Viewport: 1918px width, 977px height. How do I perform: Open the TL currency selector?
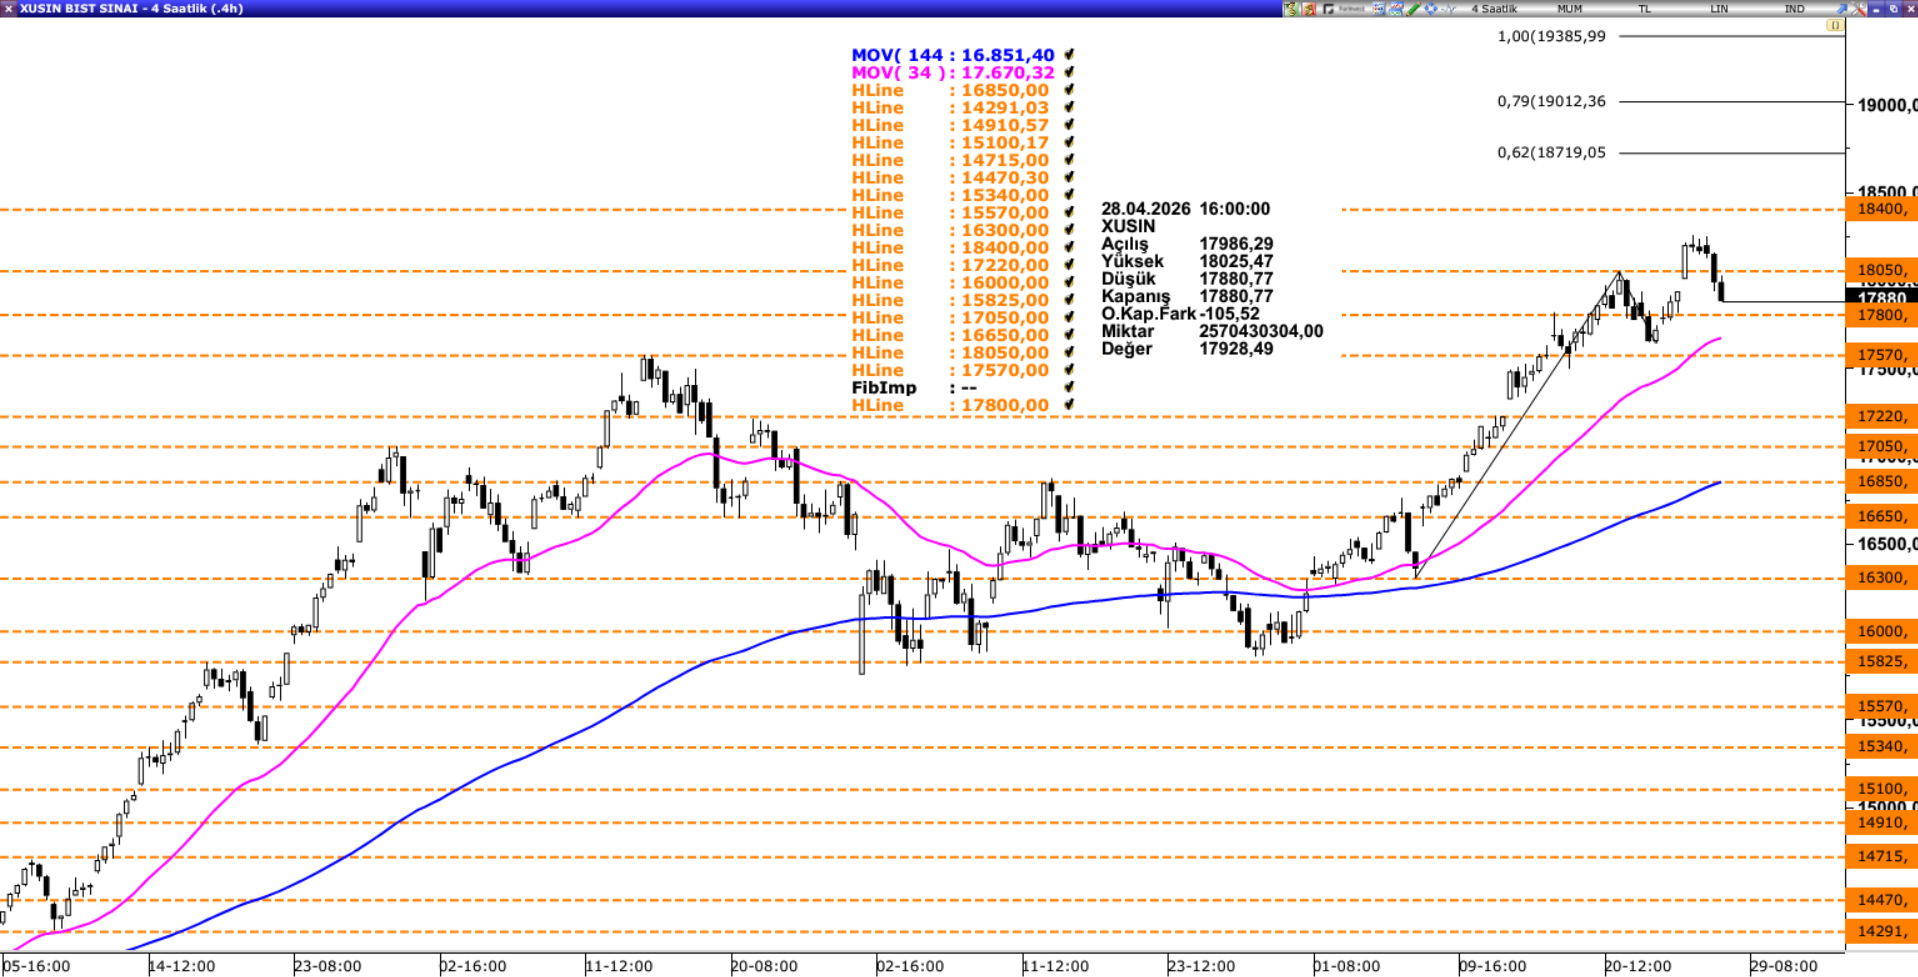pyautogui.click(x=1644, y=9)
